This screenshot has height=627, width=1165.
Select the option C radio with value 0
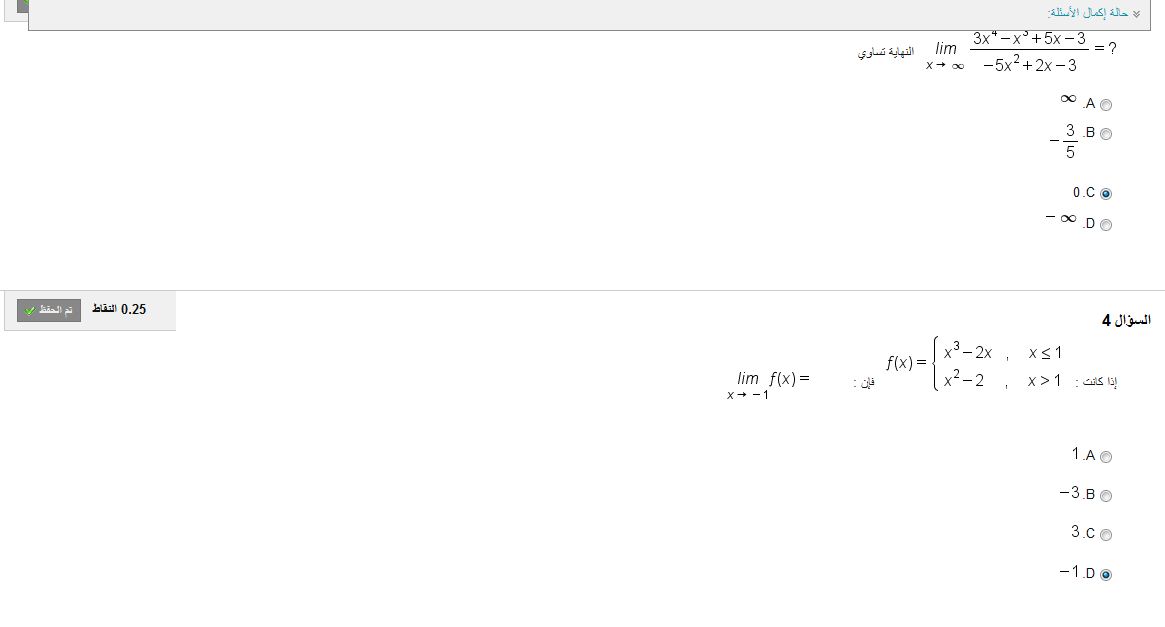(x=1106, y=193)
